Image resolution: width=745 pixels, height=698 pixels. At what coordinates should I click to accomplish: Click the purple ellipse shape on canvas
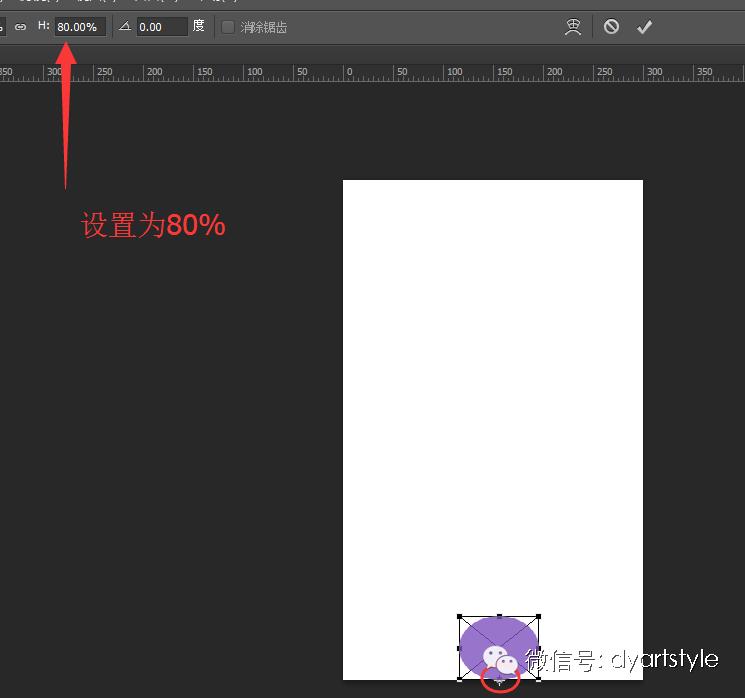[498, 648]
